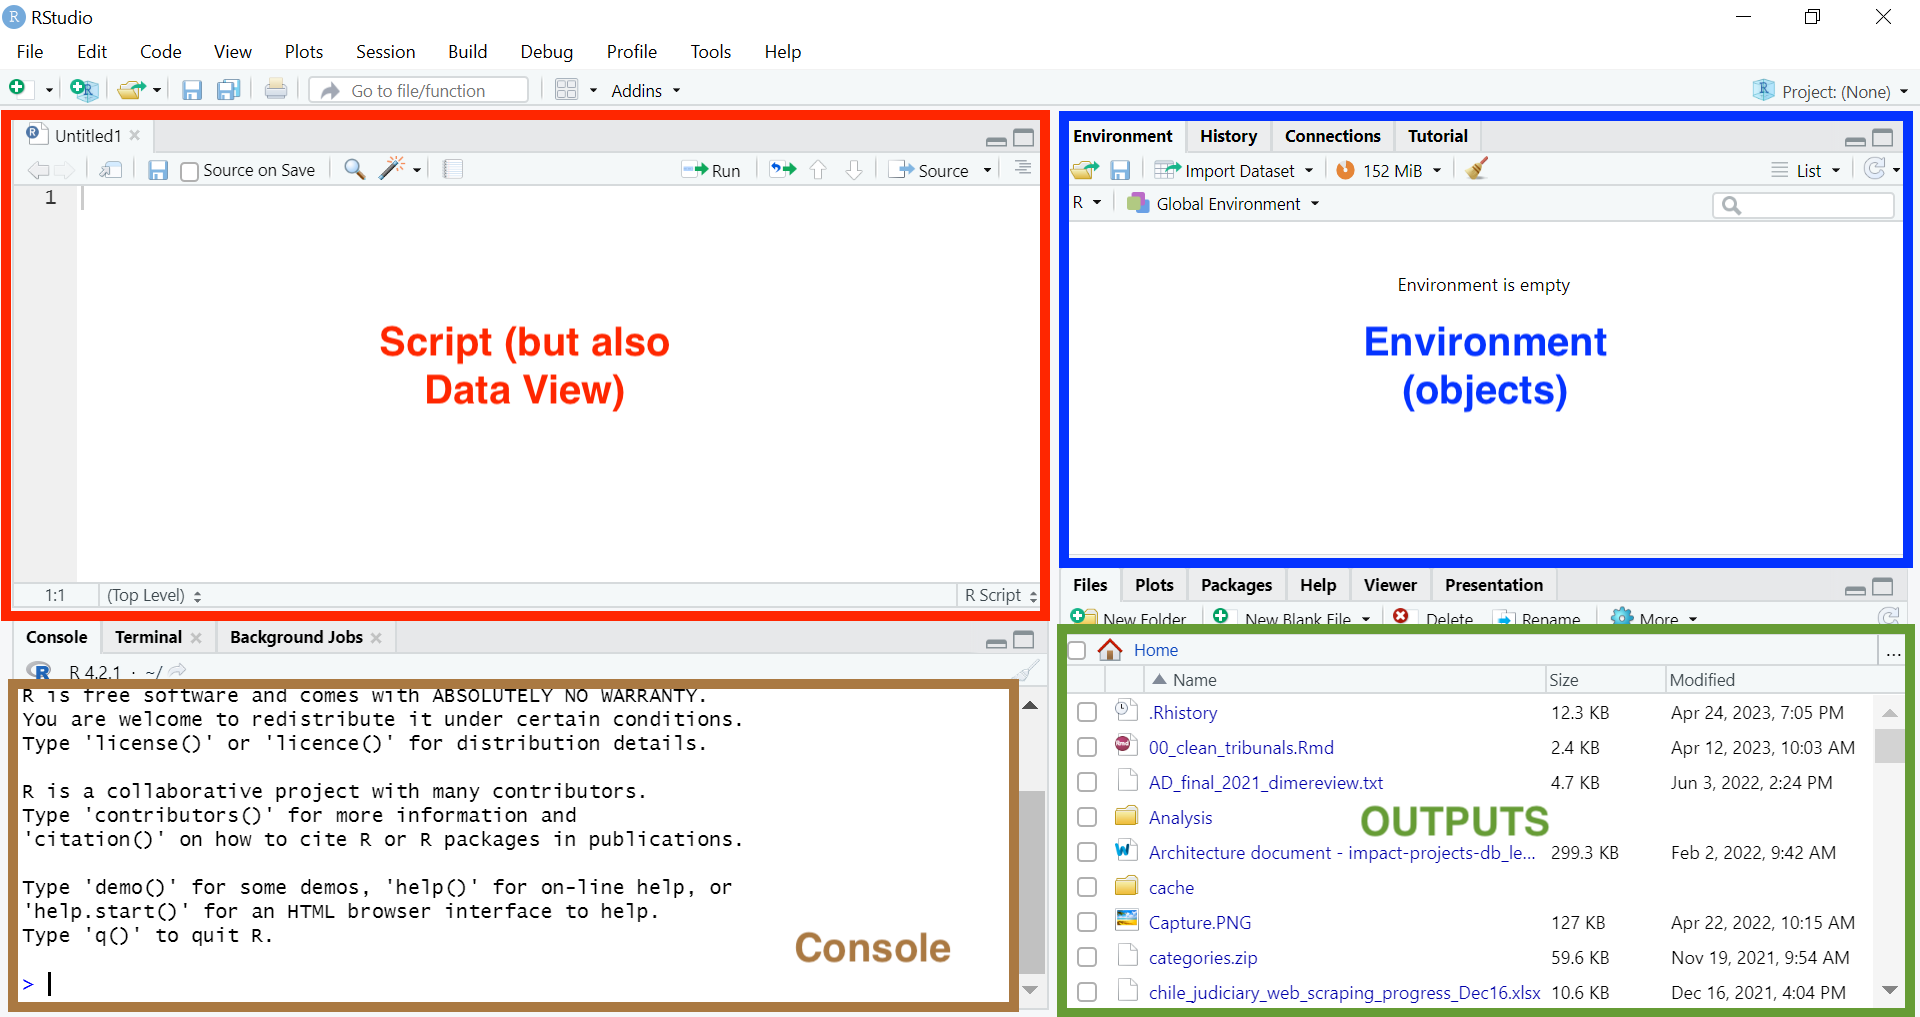The width and height of the screenshot is (1920, 1017).
Task: Click the magnifier Find/Replace icon in script editor
Action: [x=354, y=169]
